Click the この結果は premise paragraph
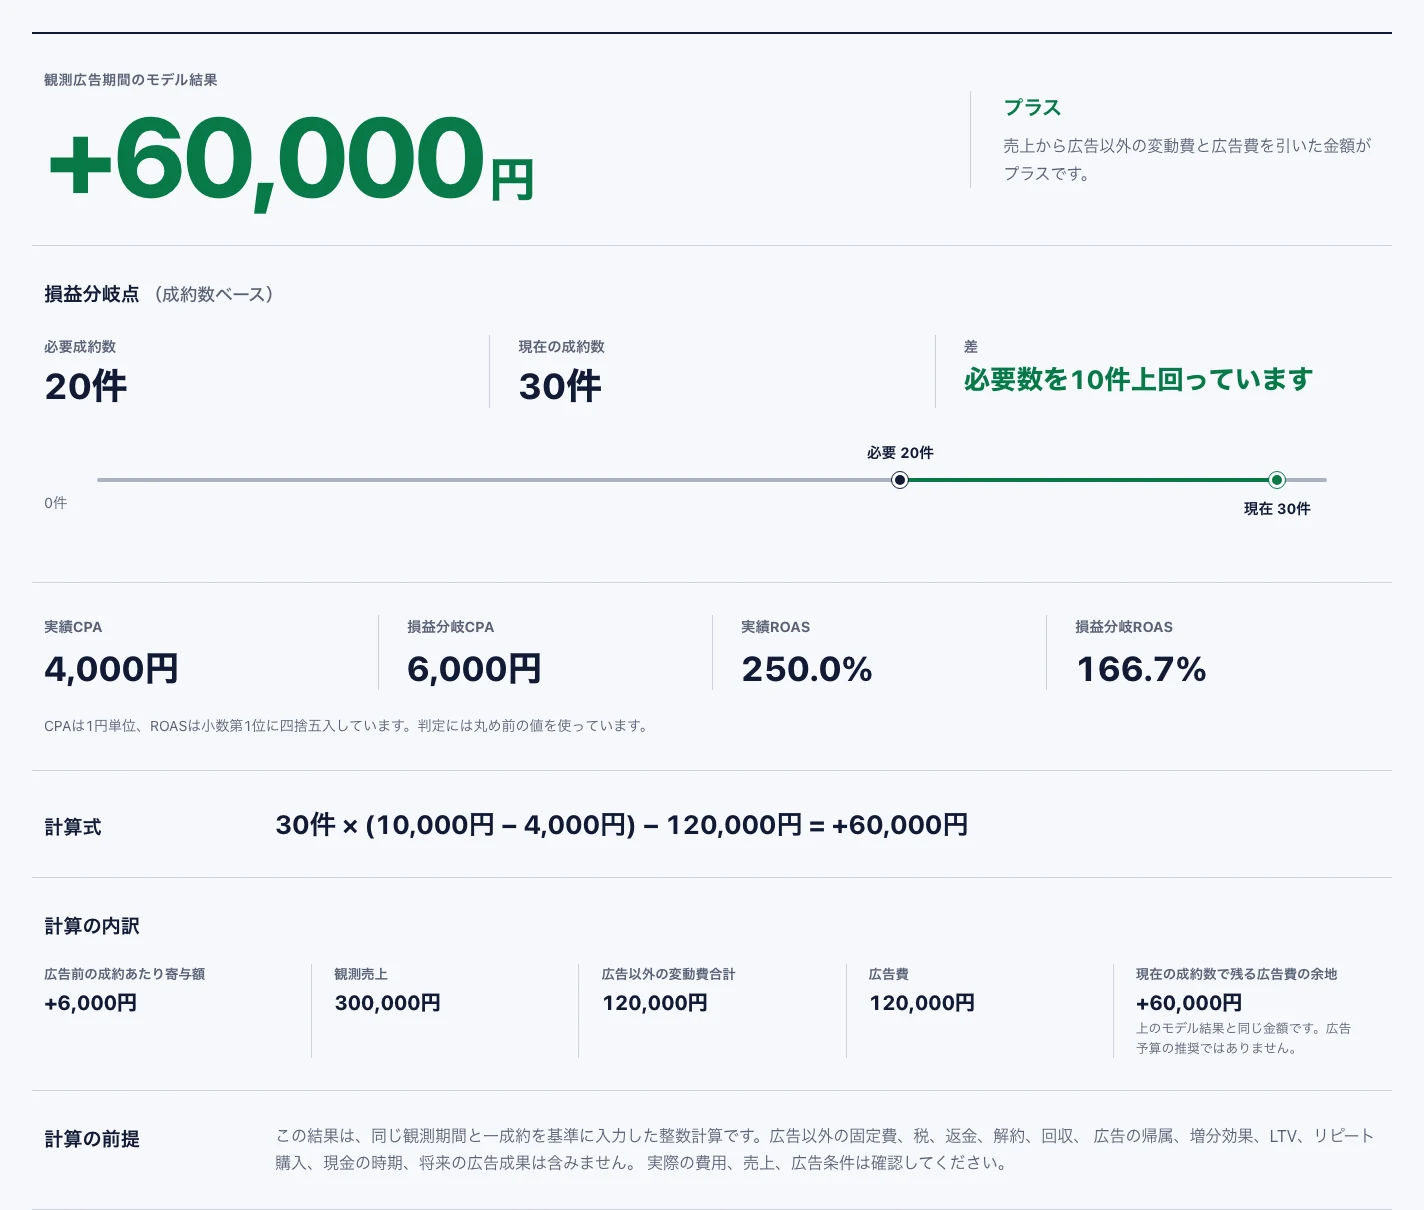This screenshot has width=1424, height=1210. [825, 1149]
